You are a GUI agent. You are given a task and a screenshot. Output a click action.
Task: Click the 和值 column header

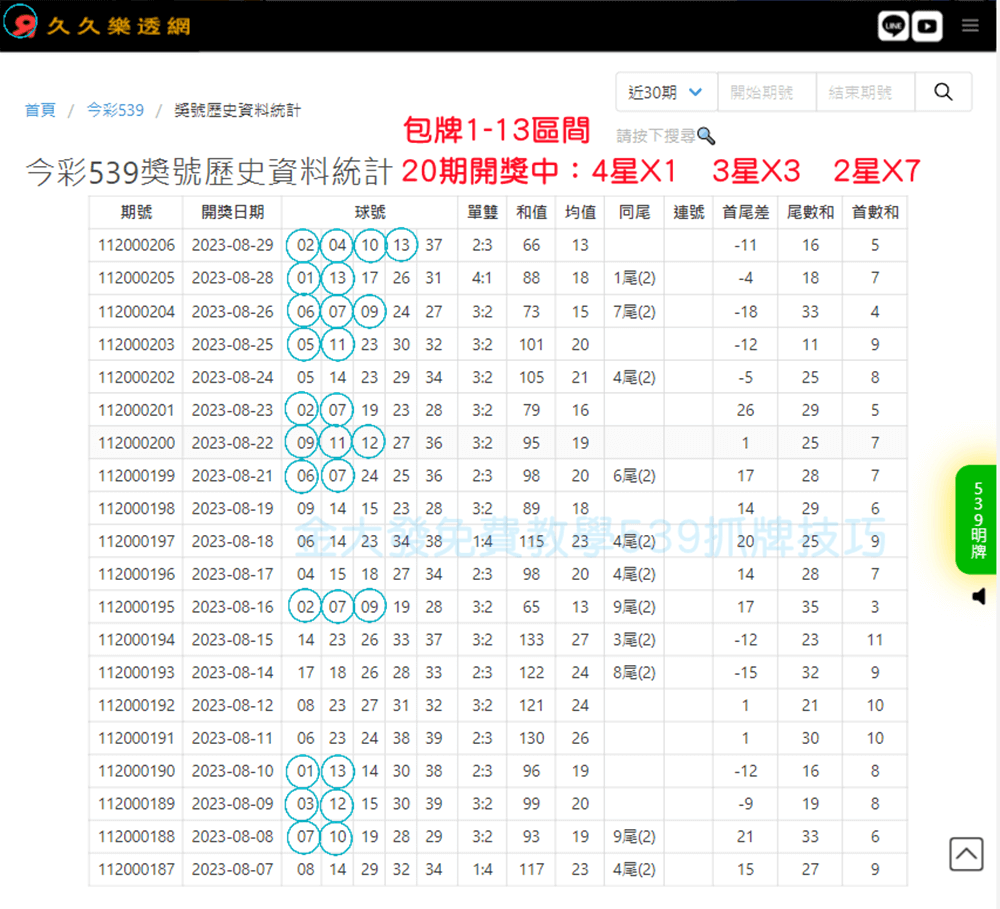pos(531,212)
